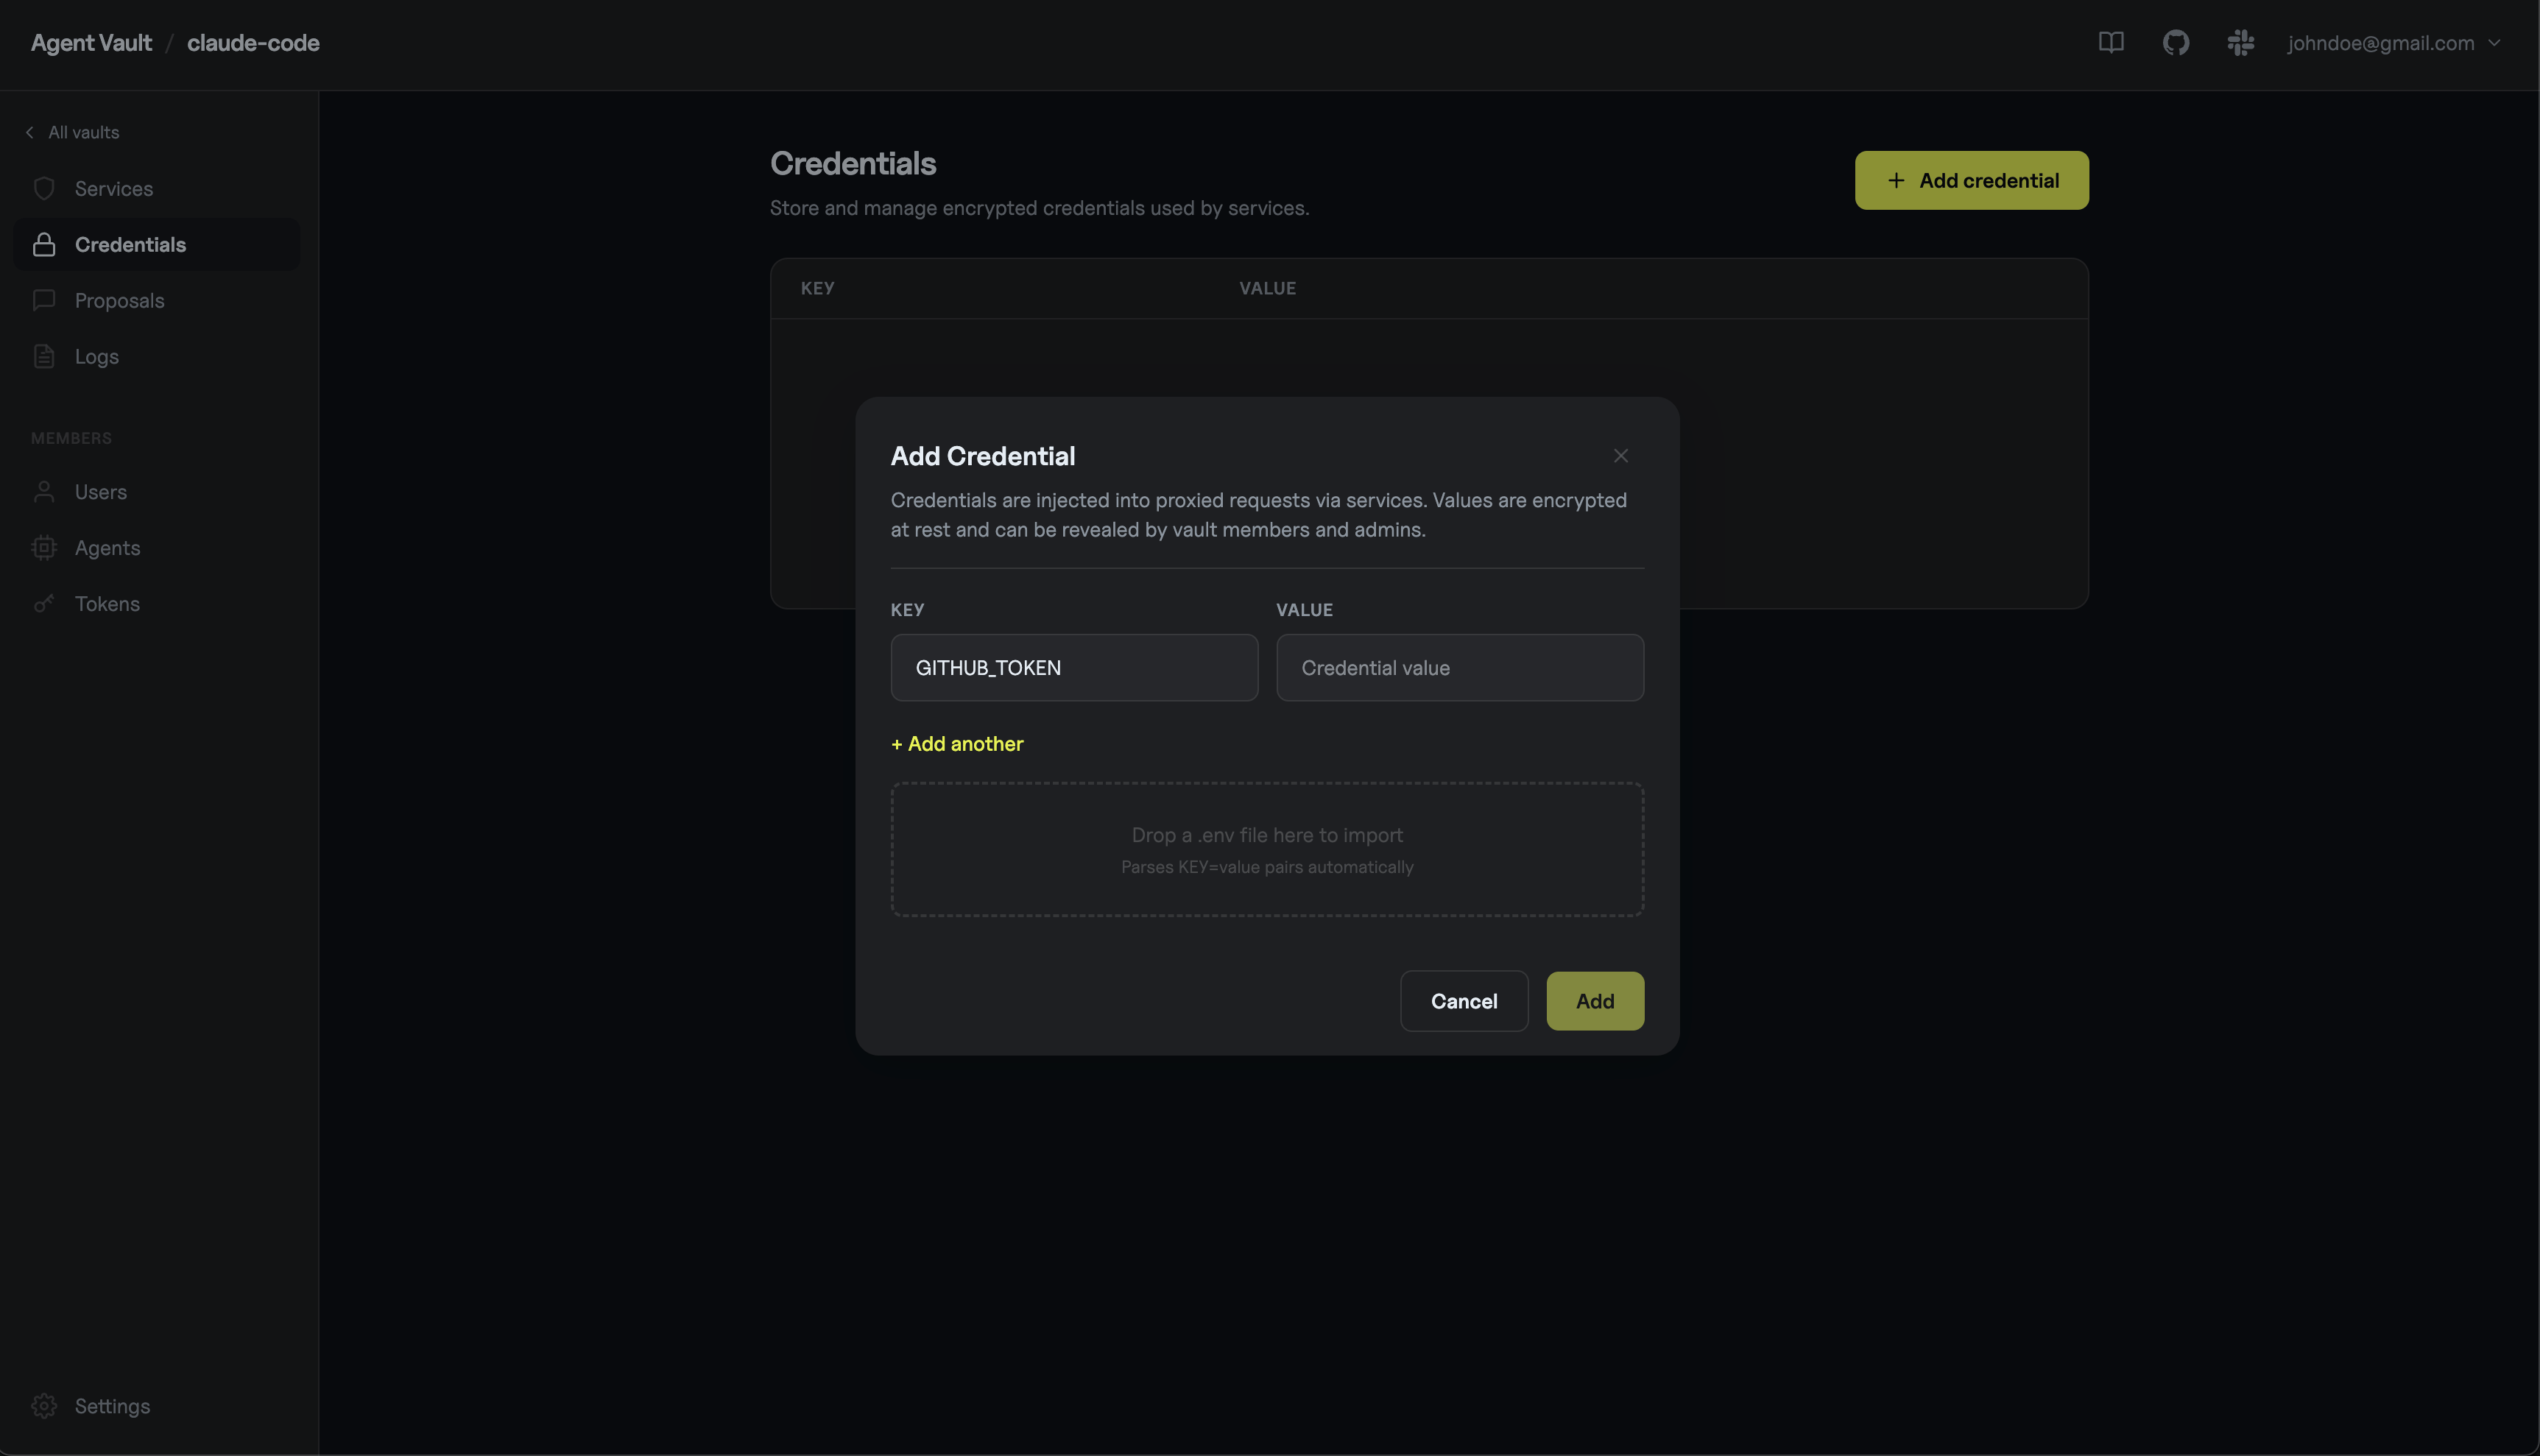Close the Add Credential dialog
The width and height of the screenshot is (2540, 1456).
coord(1621,456)
